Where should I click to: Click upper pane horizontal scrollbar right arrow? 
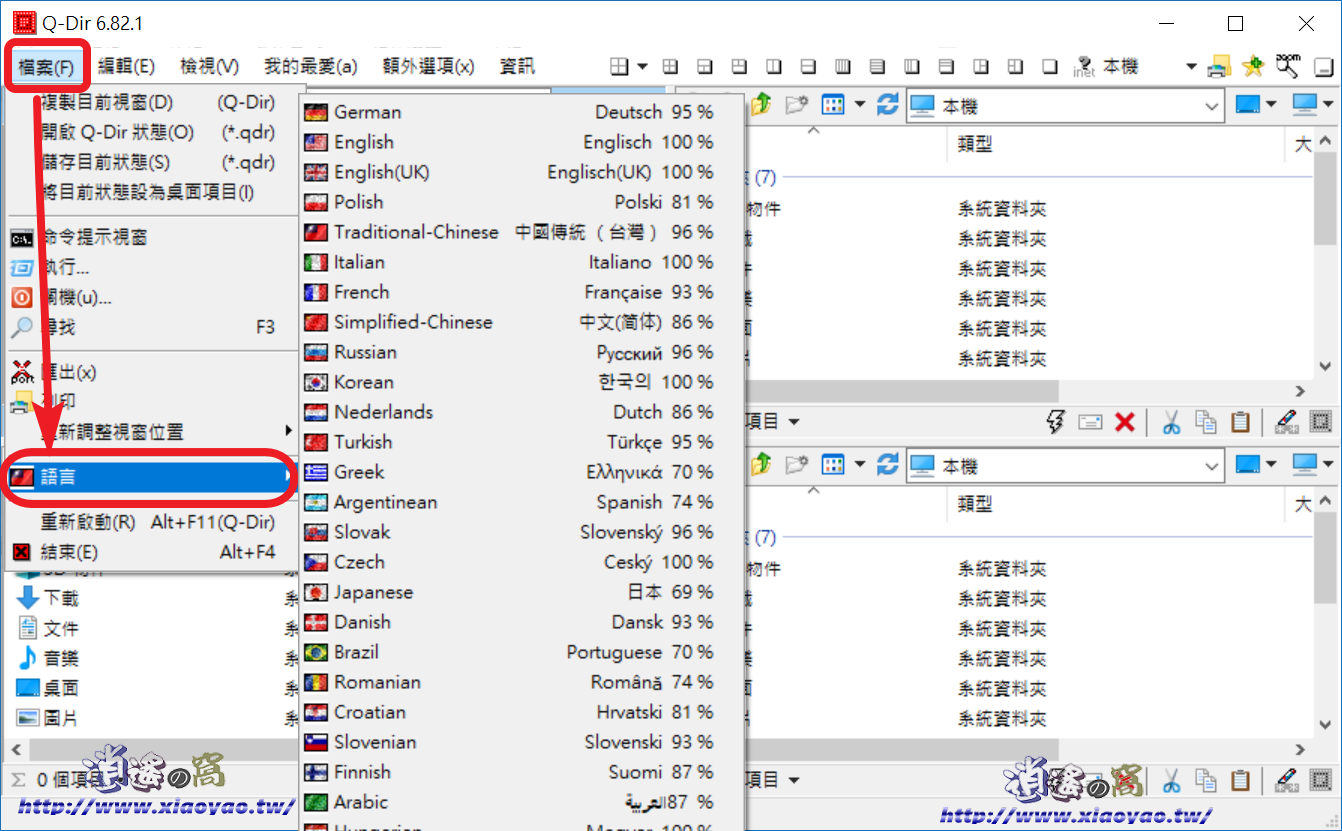pos(1300,391)
